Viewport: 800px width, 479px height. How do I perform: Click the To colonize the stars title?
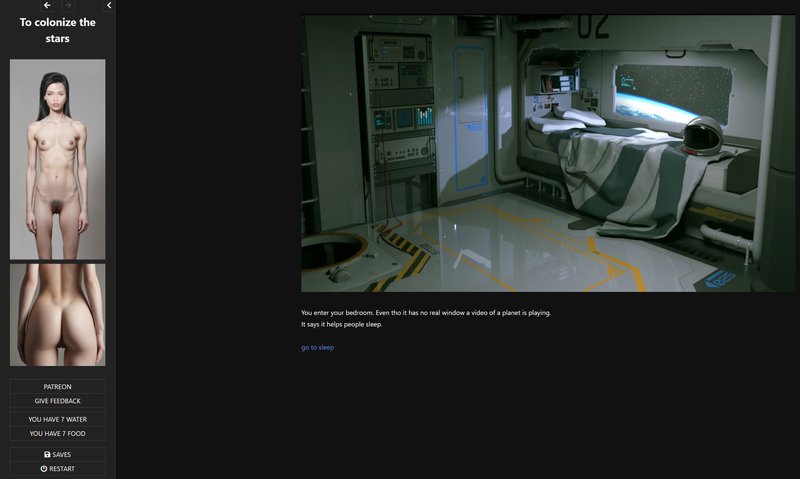tap(58, 30)
